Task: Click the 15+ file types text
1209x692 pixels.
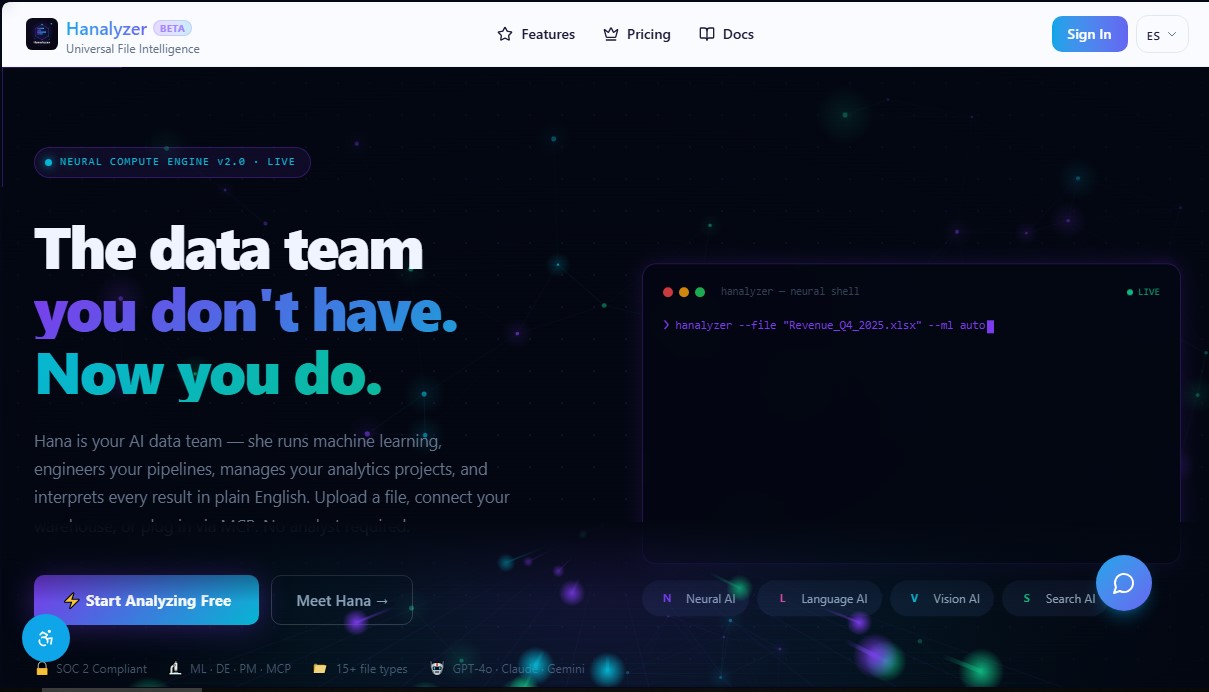Action: click(372, 668)
